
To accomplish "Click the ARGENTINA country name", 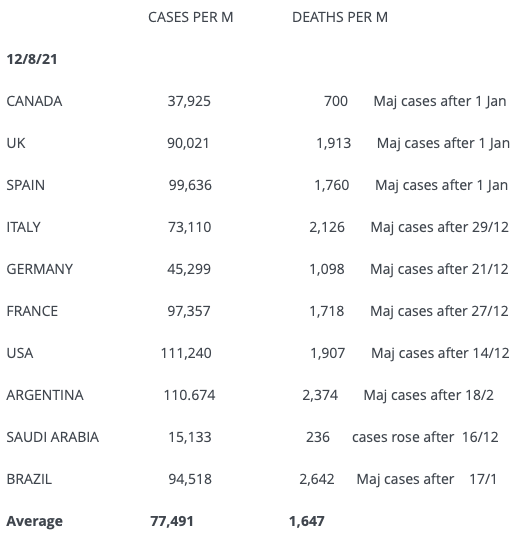I will point(45,395).
